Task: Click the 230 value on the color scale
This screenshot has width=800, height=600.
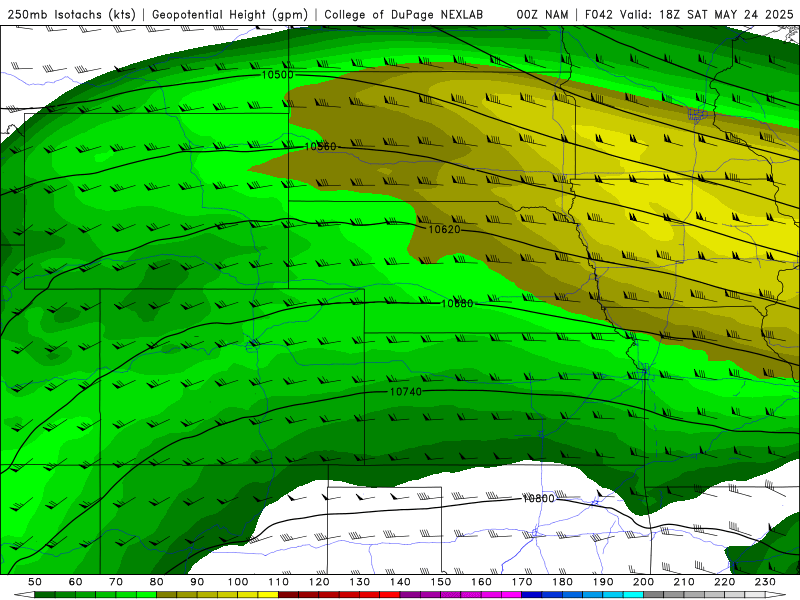Action: click(x=765, y=582)
